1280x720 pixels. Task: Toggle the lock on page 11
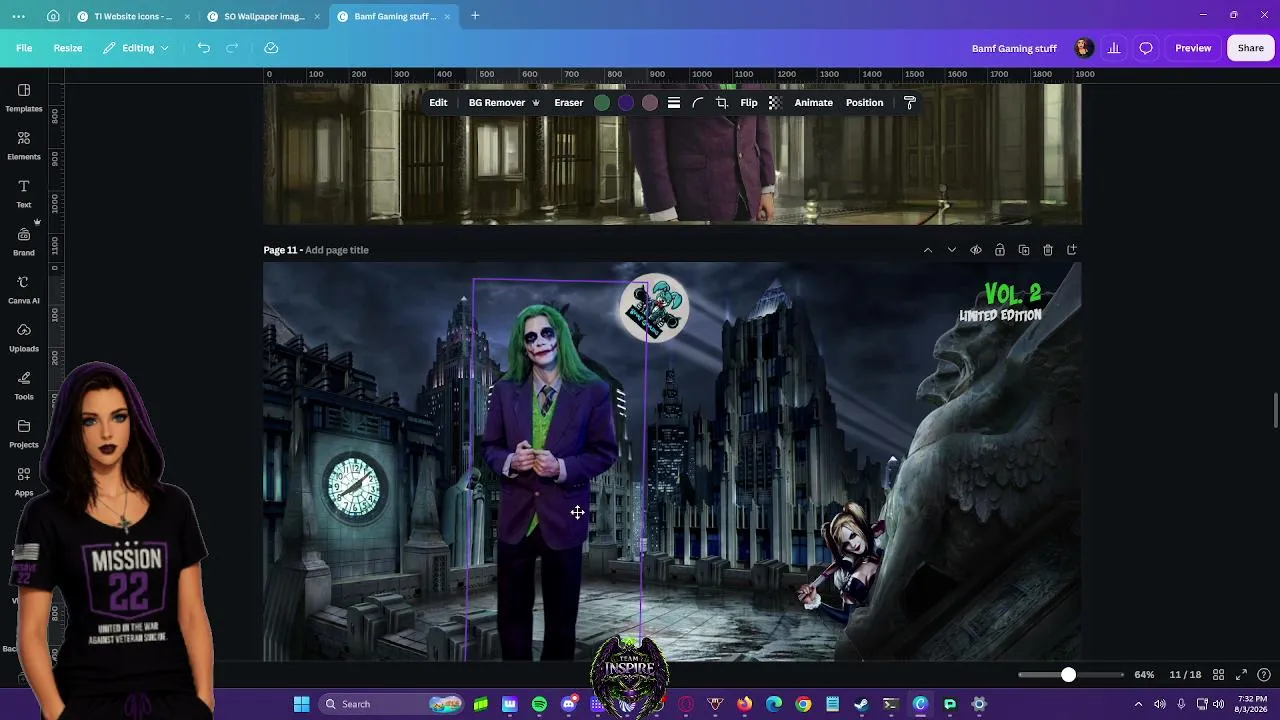coord(1000,250)
